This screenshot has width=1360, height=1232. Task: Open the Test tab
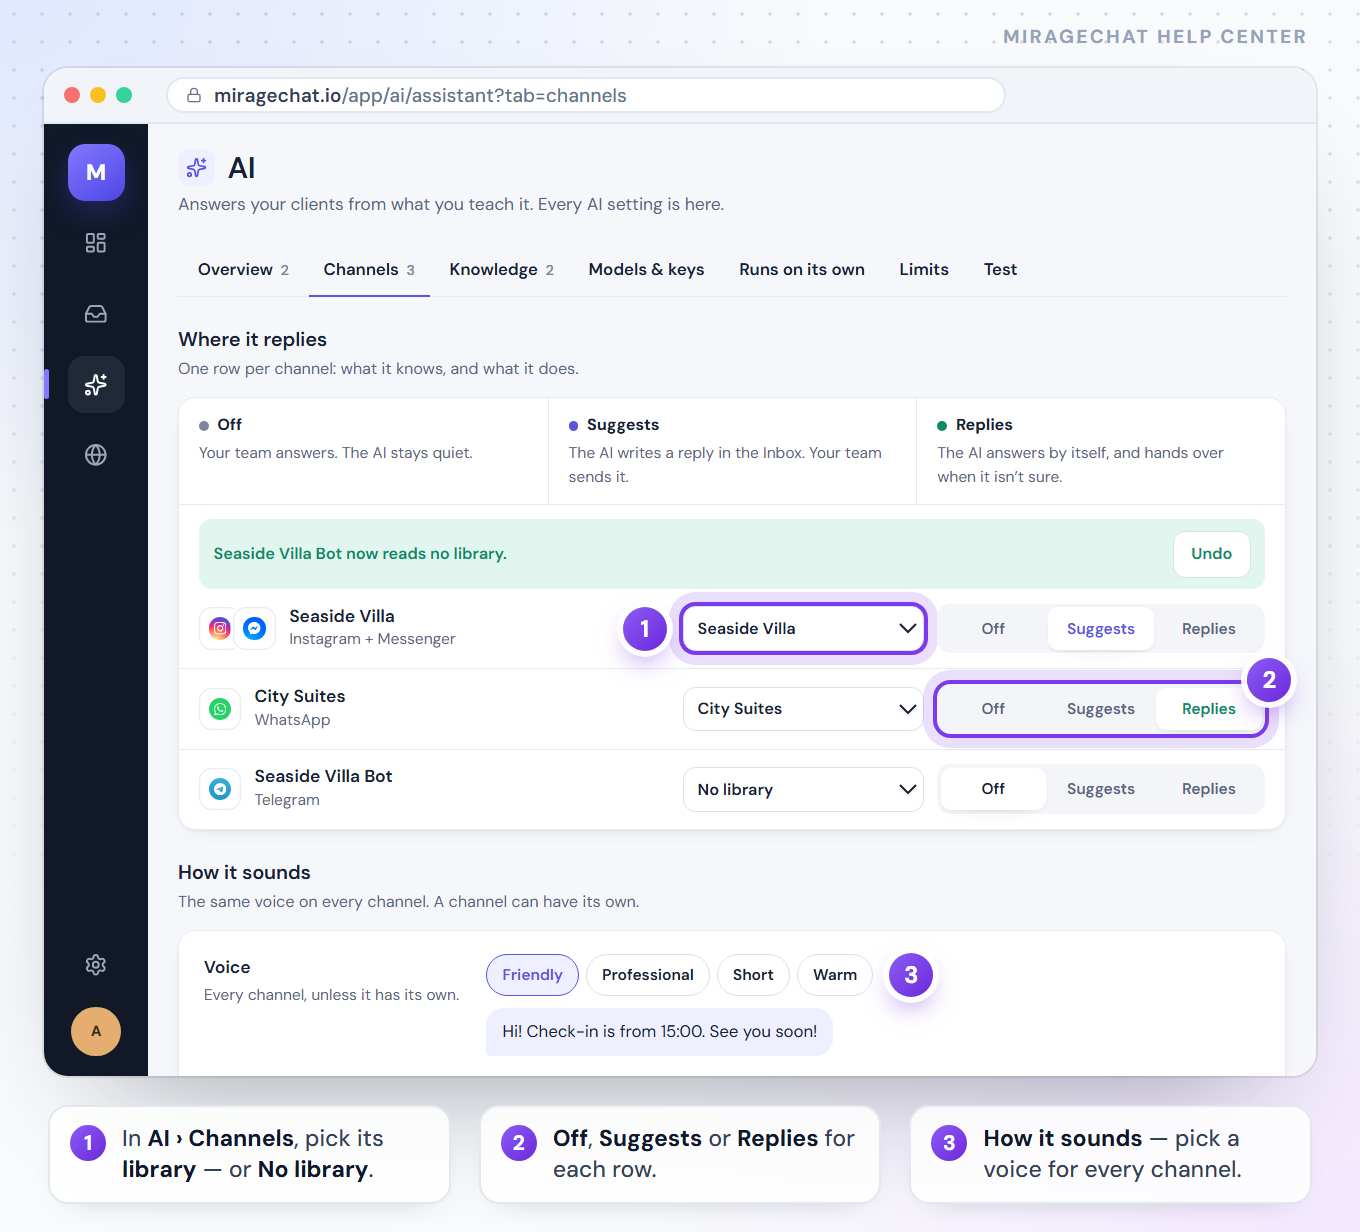click(x=1000, y=269)
